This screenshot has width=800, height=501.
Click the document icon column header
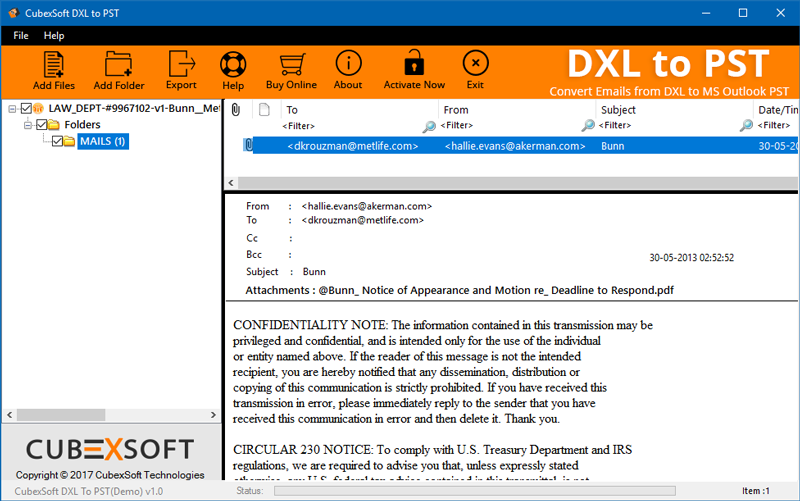tap(264, 110)
